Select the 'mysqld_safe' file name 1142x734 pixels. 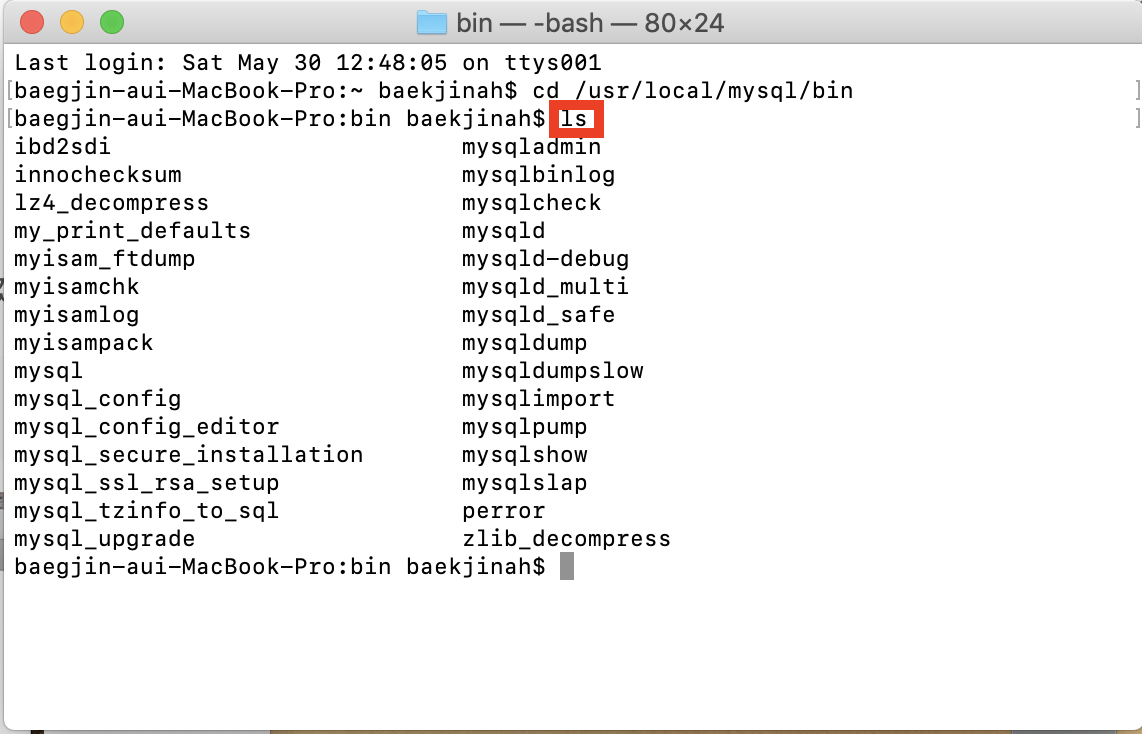(x=539, y=315)
